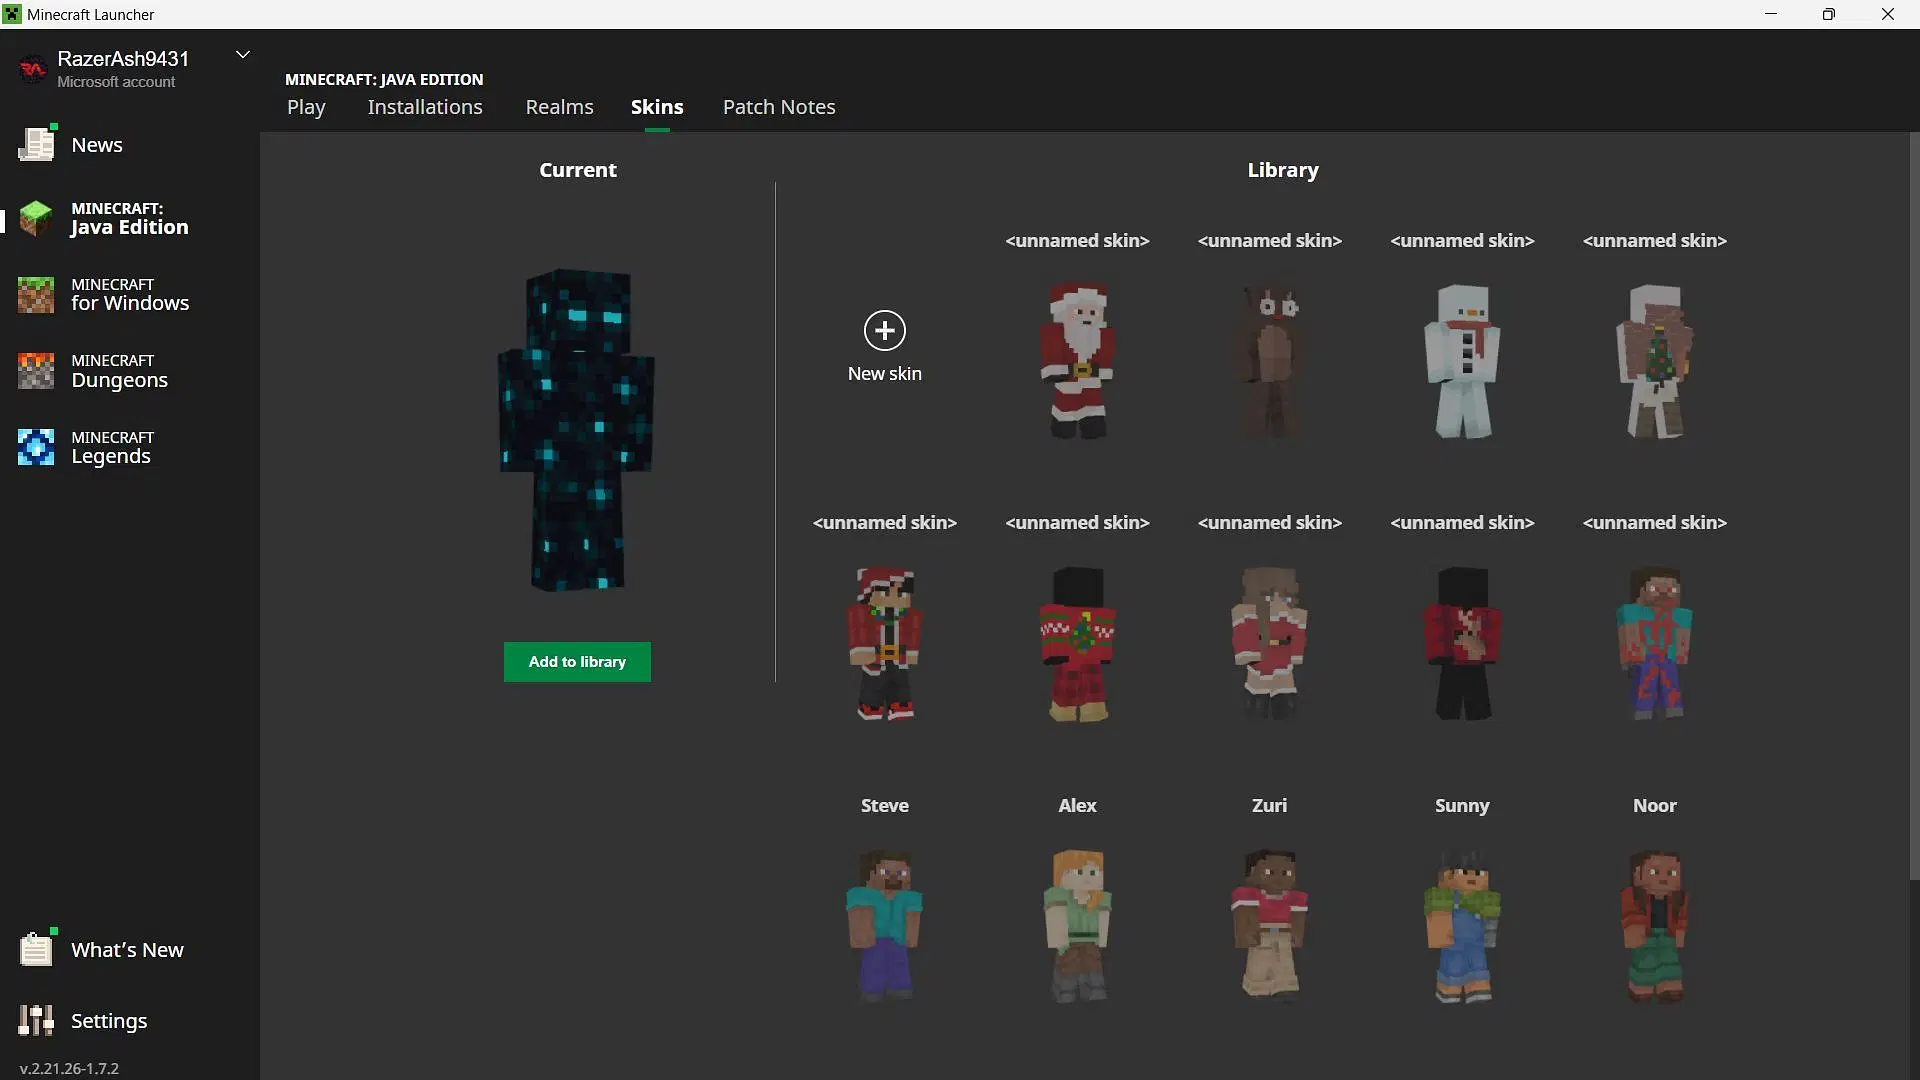Navigate to Realms tab
Screen dimensions: 1920x1080
(x=559, y=105)
